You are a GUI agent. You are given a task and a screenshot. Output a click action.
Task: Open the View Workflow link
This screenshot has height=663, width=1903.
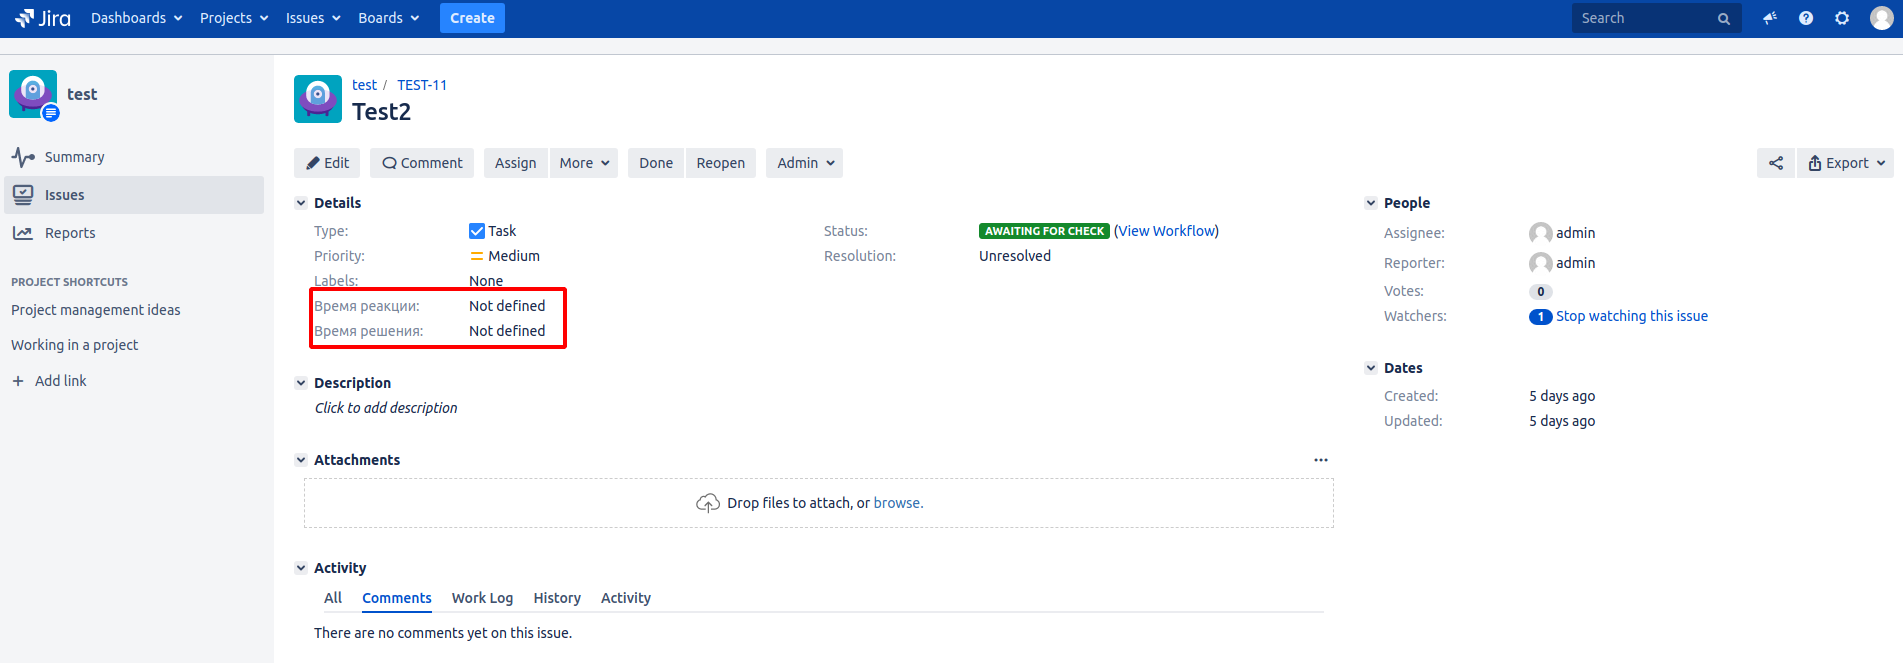[1166, 231]
